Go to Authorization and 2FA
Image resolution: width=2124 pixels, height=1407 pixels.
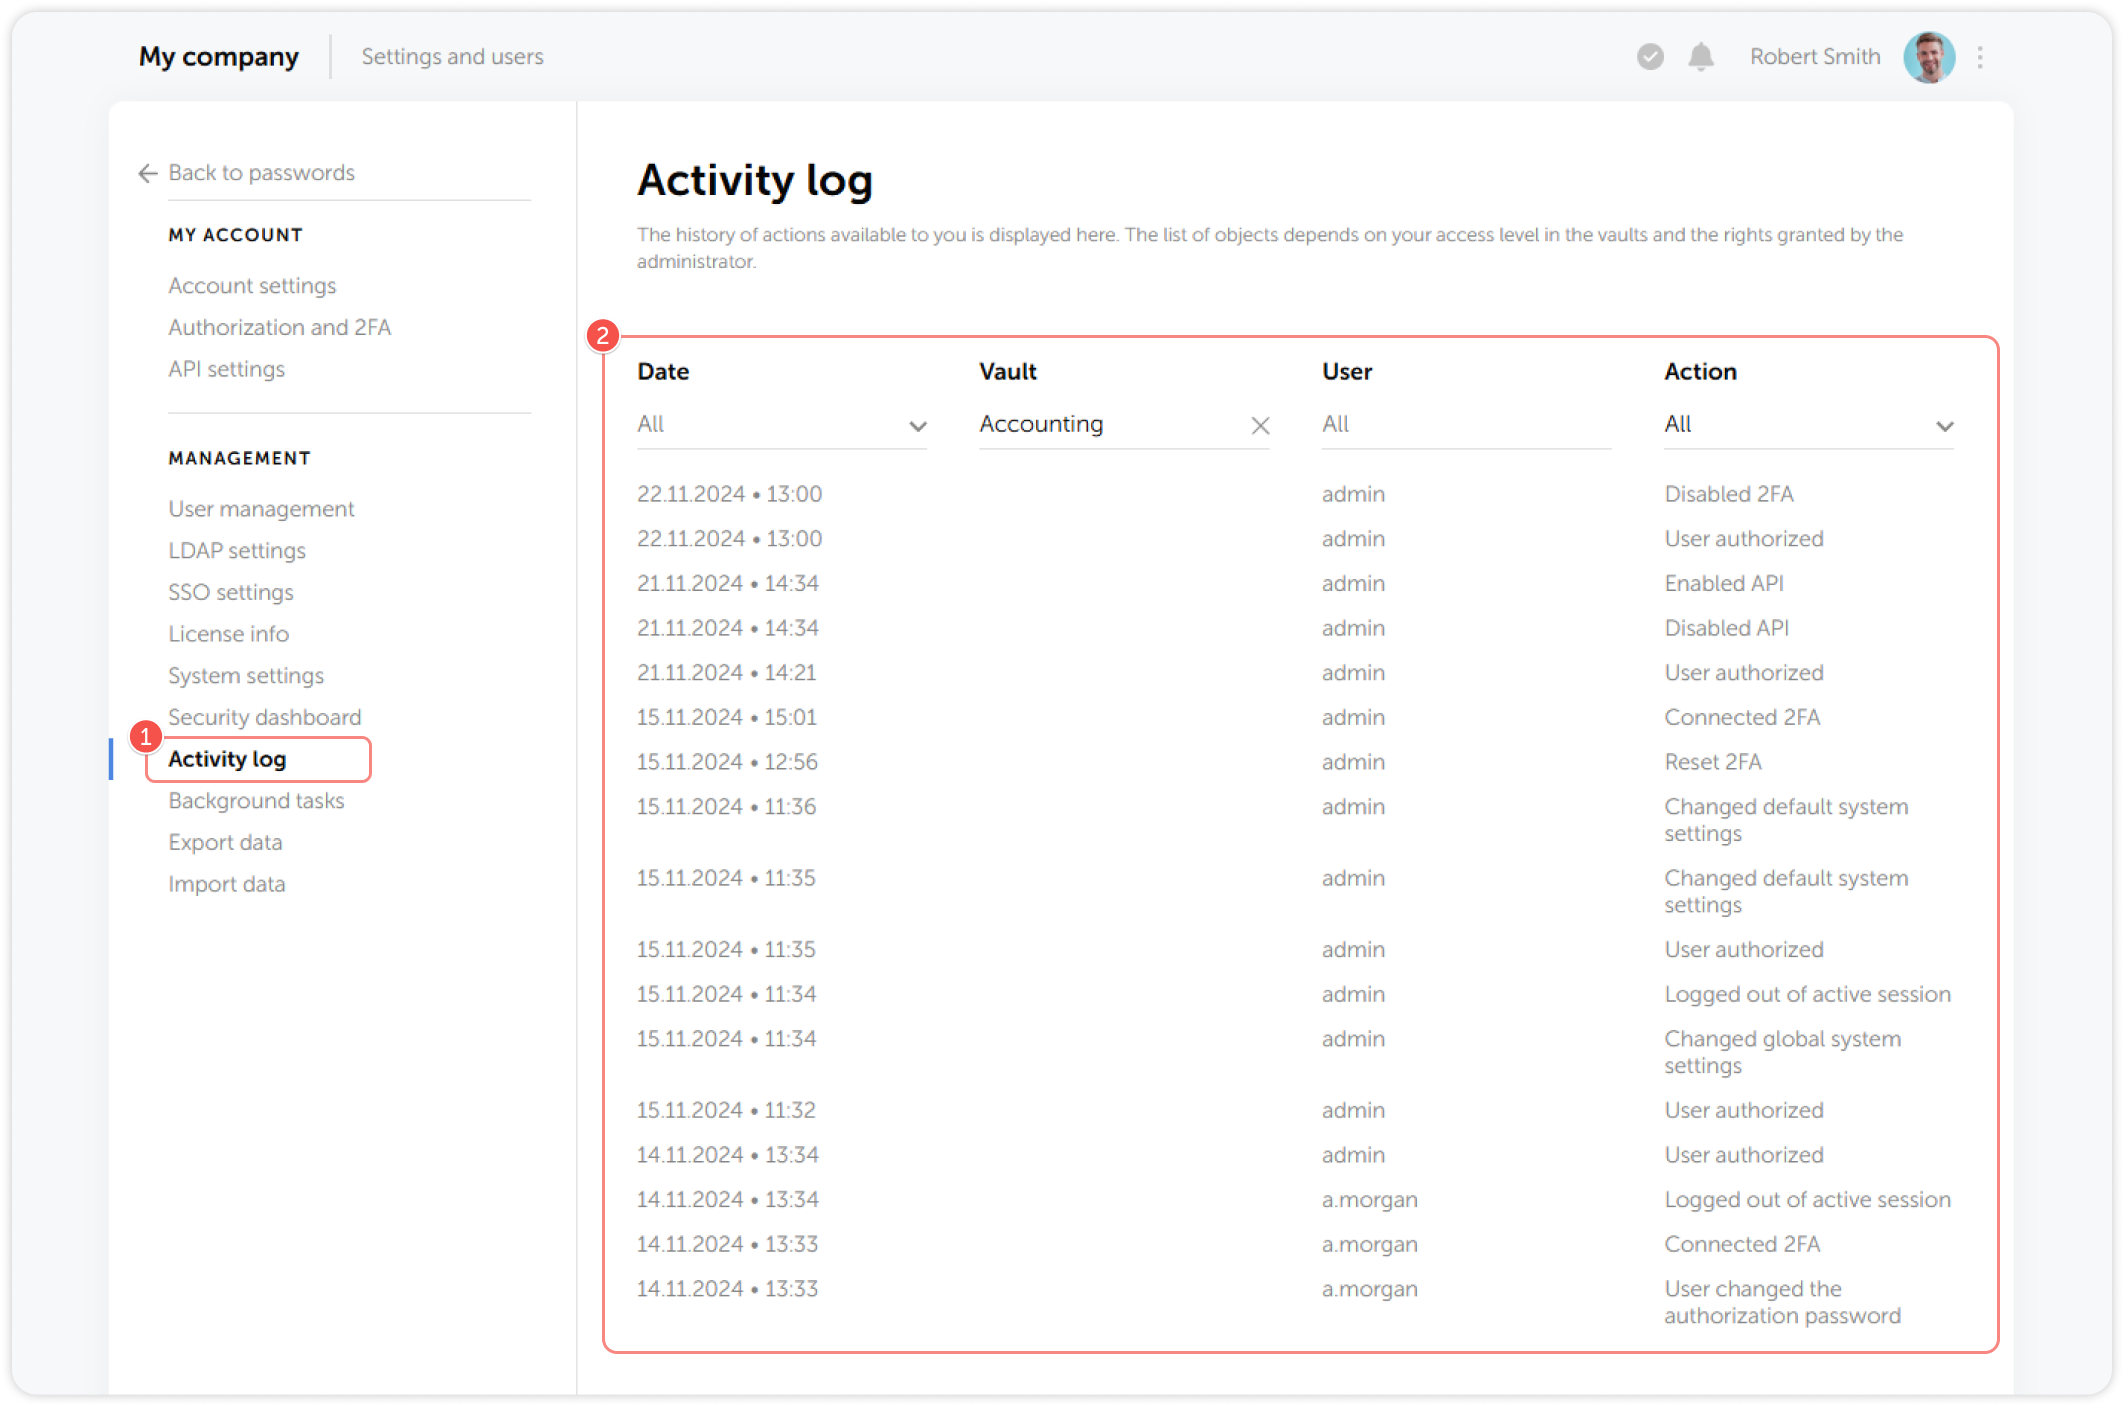coord(279,327)
